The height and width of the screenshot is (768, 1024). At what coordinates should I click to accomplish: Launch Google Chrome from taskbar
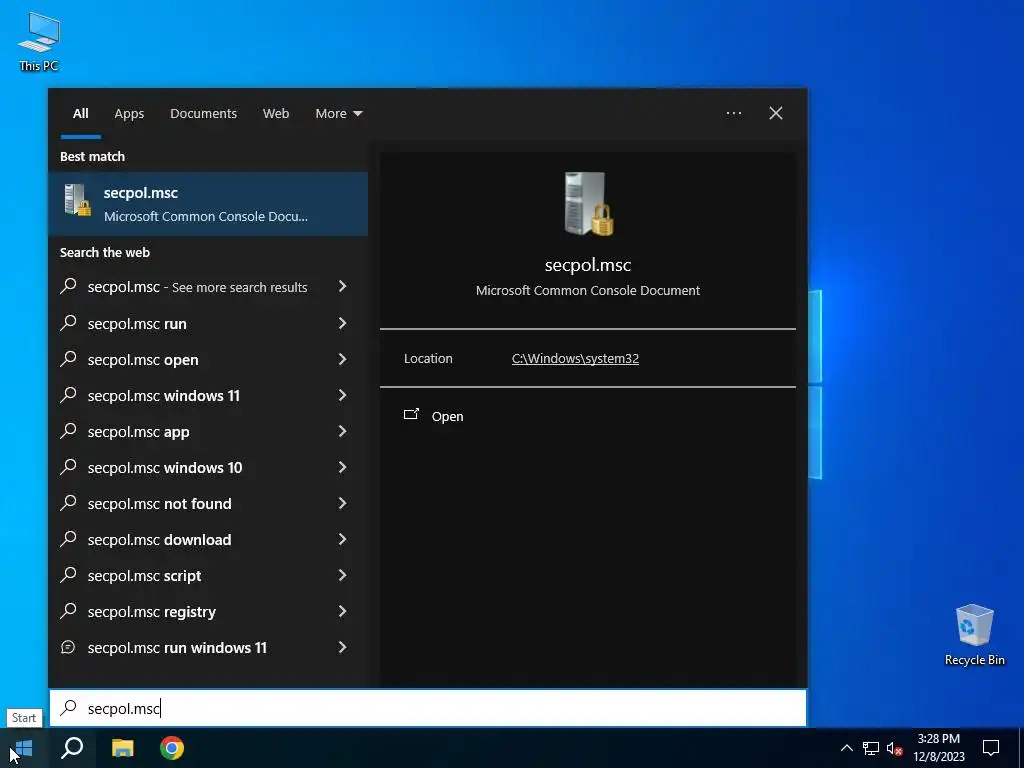(172, 748)
